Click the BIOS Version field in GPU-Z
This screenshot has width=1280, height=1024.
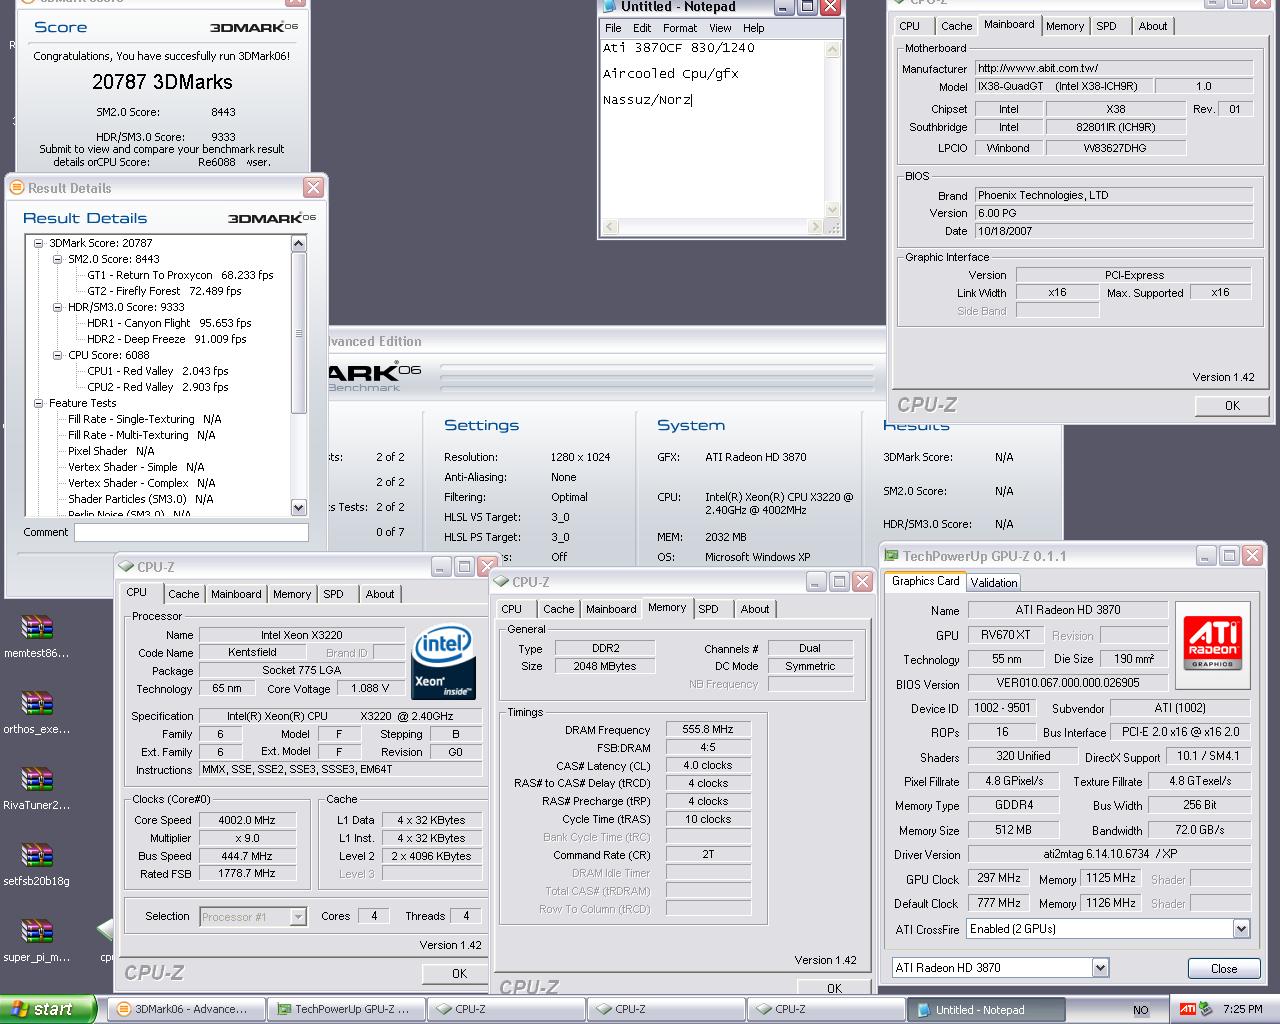point(1068,684)
